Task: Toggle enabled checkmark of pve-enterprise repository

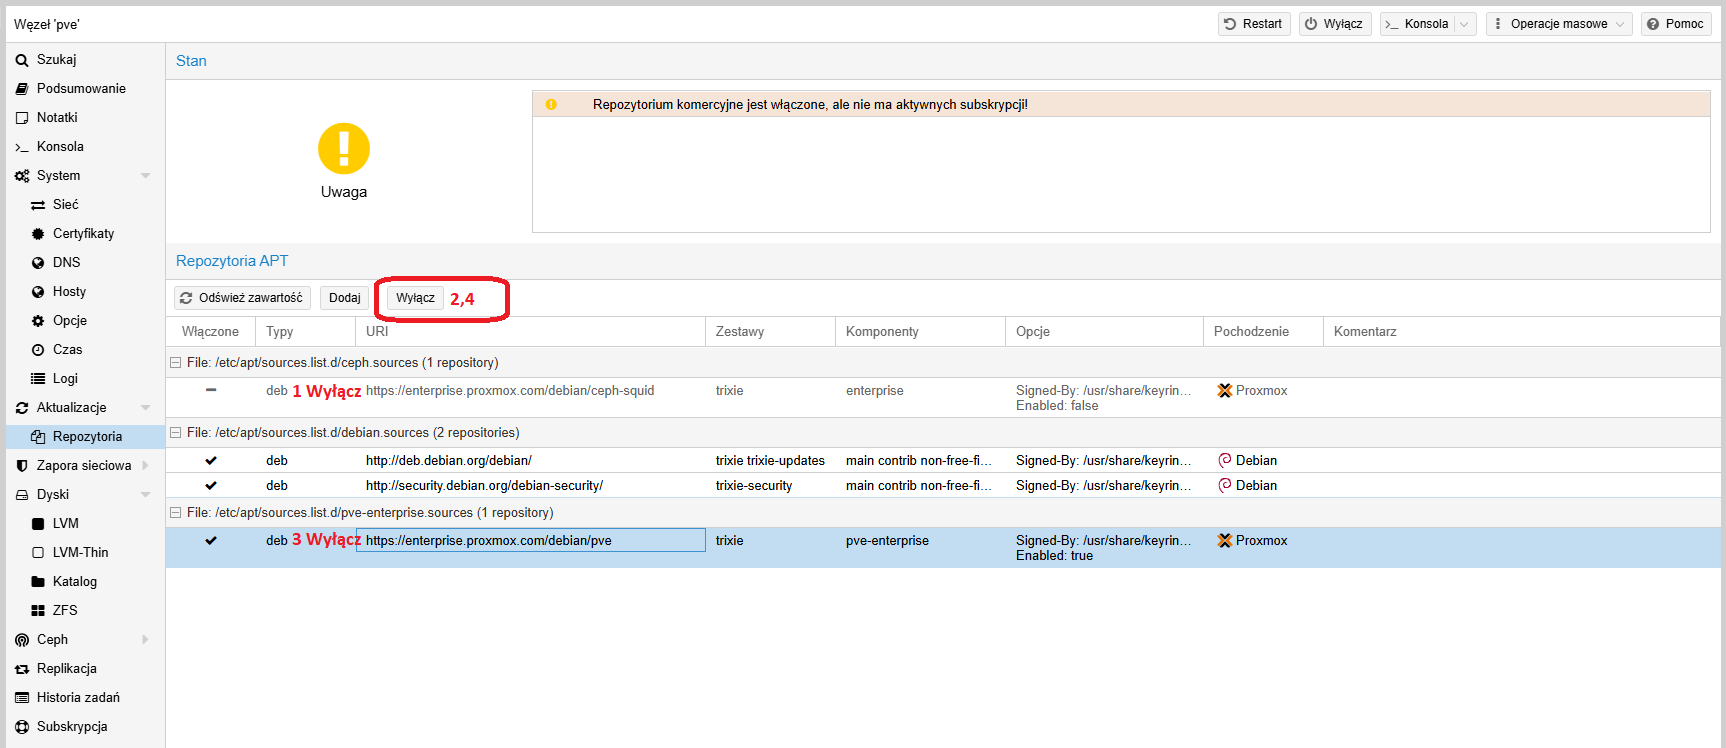Action: tap(211, 541)
